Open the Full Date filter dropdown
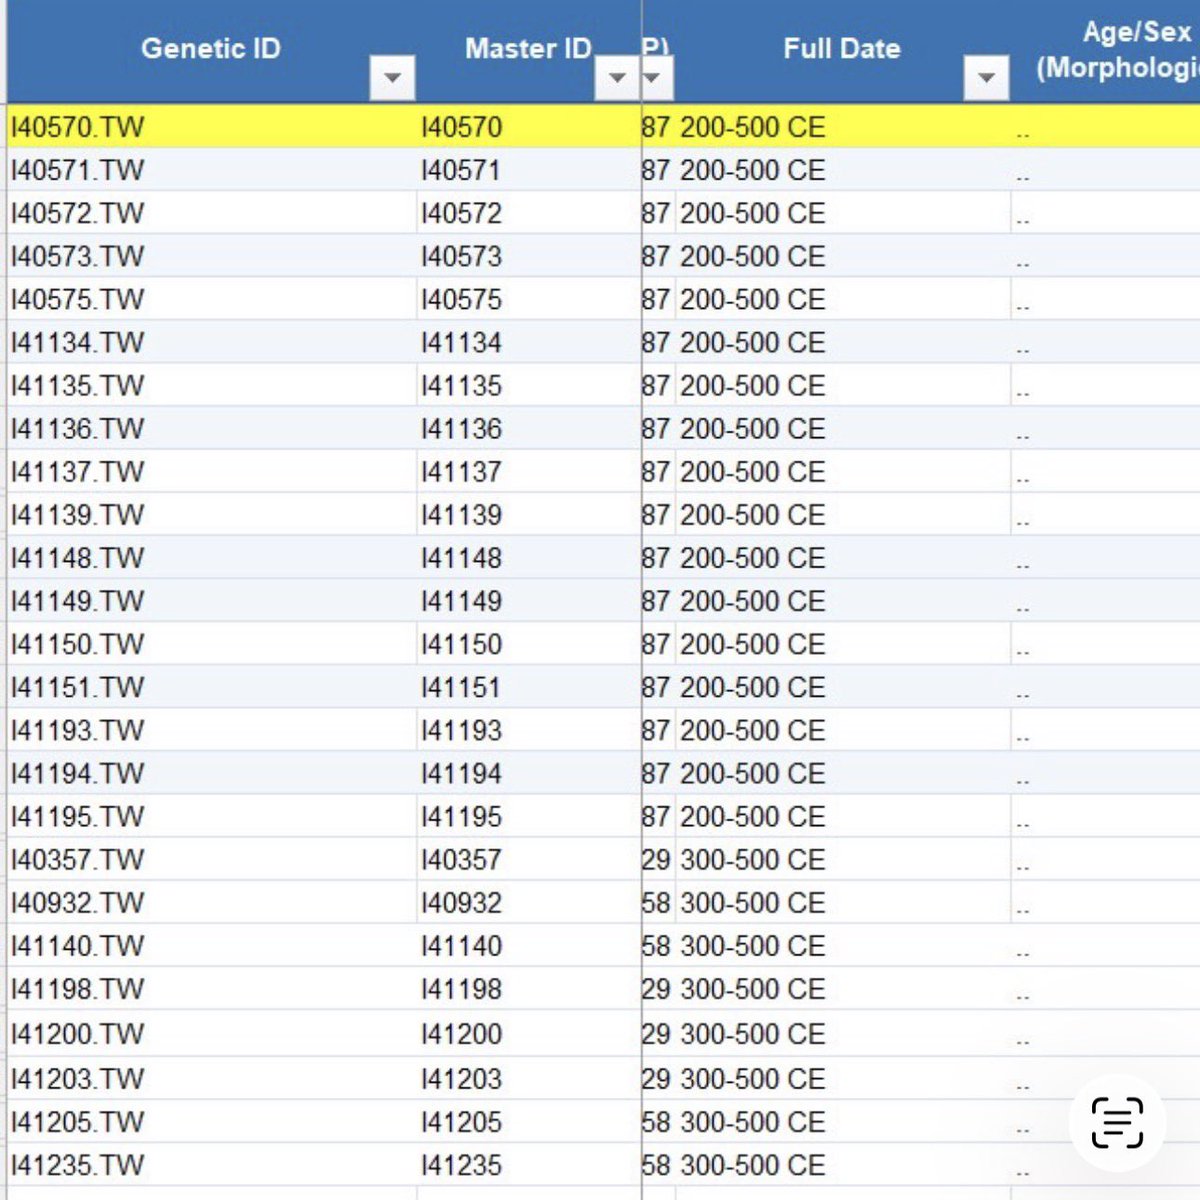1200x1200 pixels. [986, 77]
